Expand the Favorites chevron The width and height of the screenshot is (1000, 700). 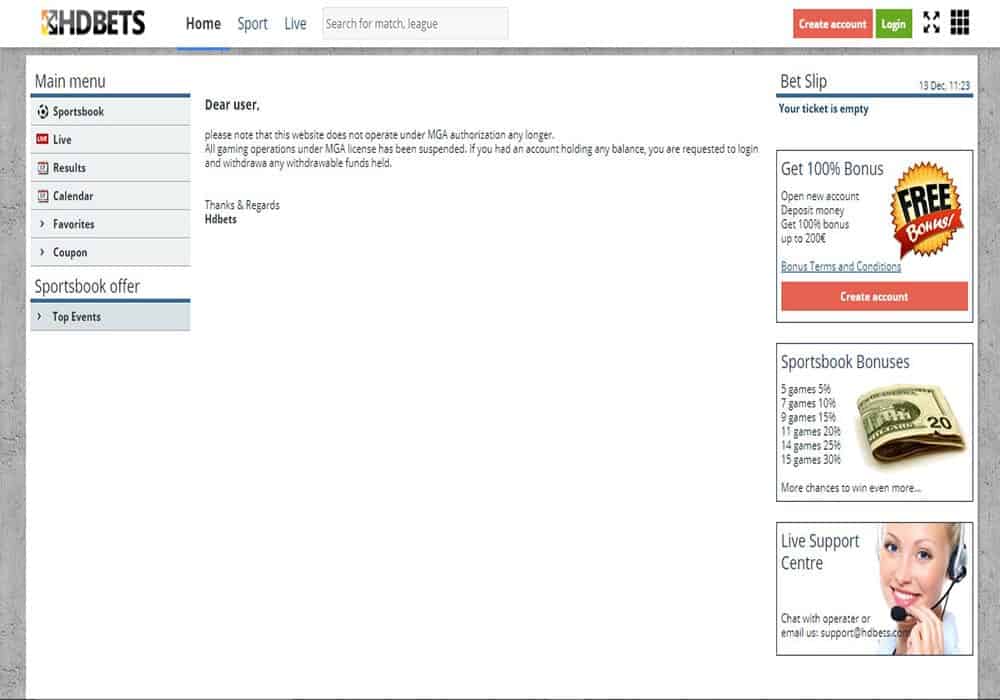pos(42,224)
